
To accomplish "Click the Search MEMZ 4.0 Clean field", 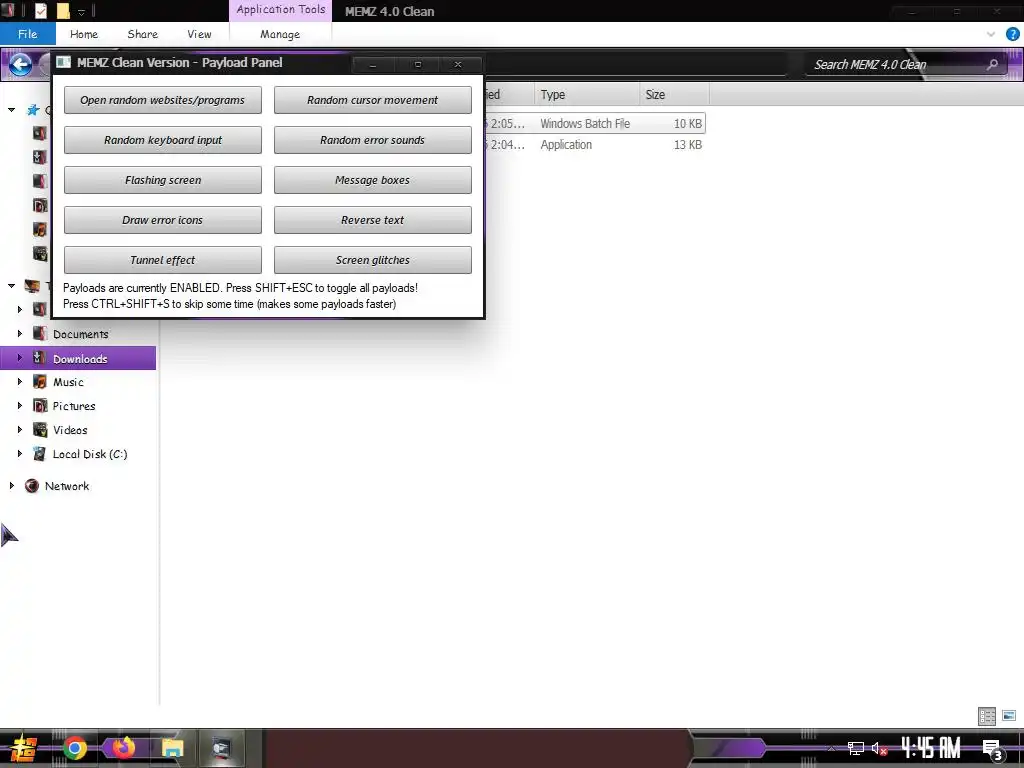I will coord(904,64).
